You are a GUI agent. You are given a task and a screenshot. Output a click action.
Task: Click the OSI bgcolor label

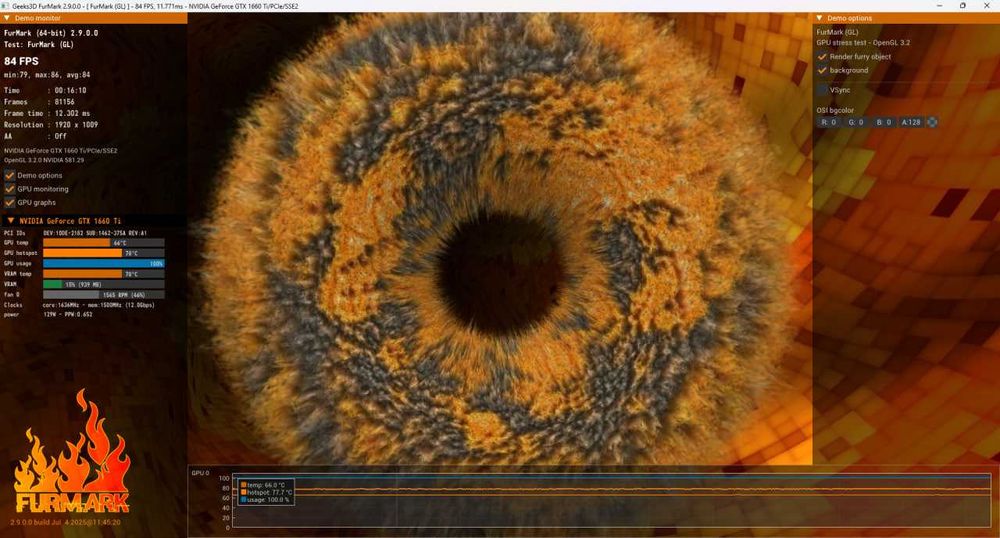(835, 110)
